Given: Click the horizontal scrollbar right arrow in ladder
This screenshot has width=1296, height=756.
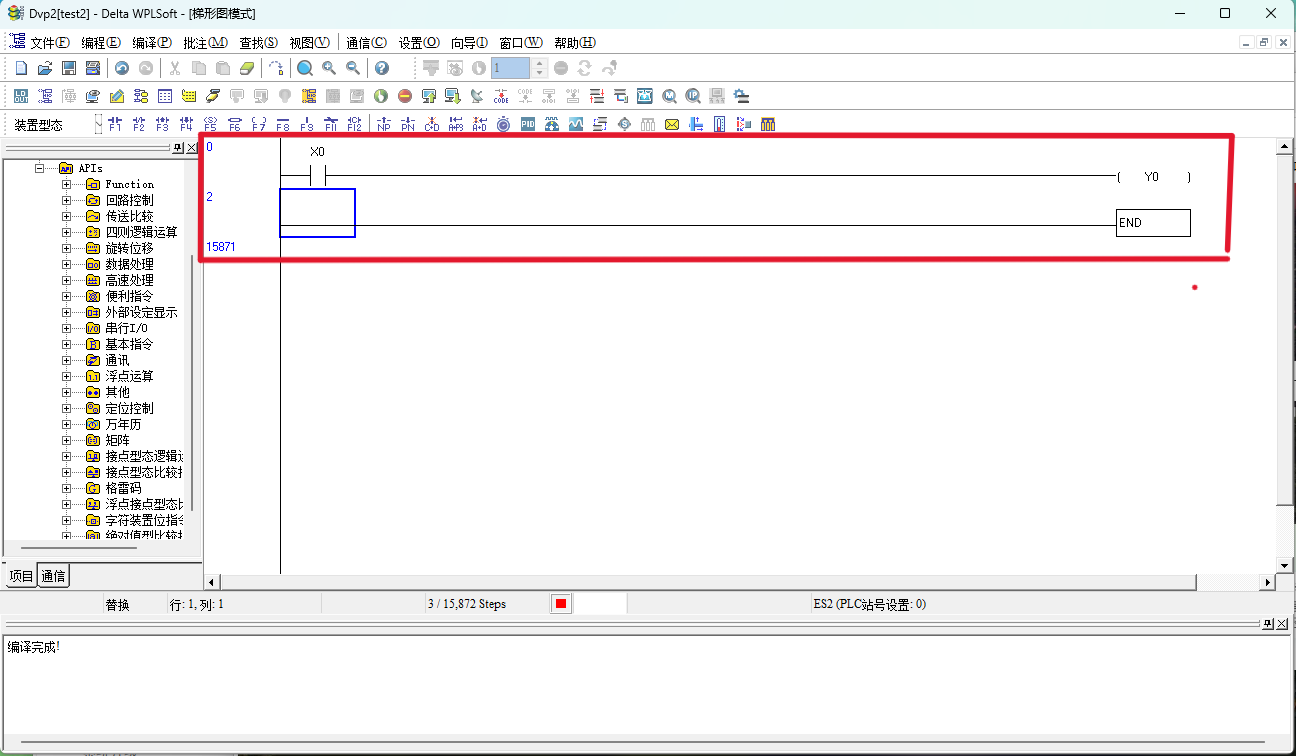Looking at the screenshot, I should [x=1268, y=582].
